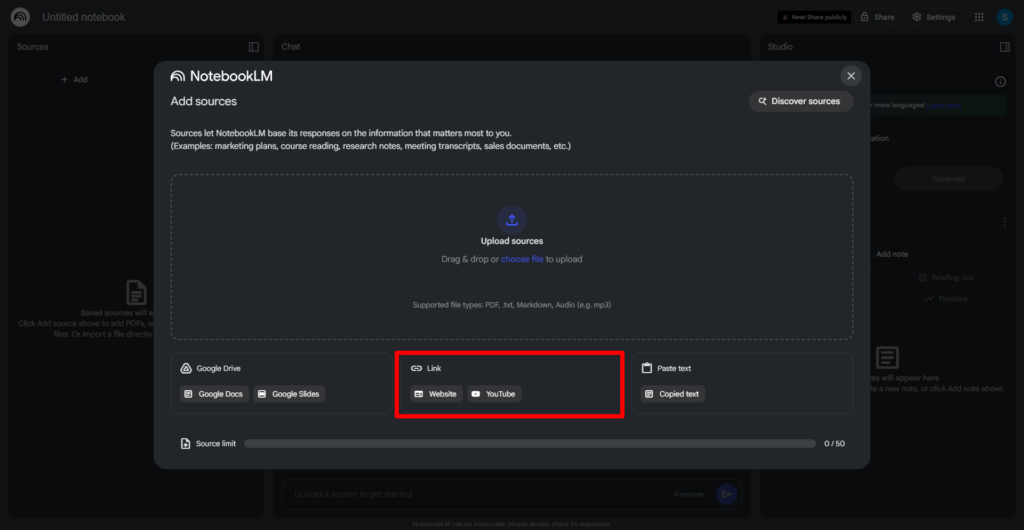Click the Untitled notebook title

coord(84,17)
